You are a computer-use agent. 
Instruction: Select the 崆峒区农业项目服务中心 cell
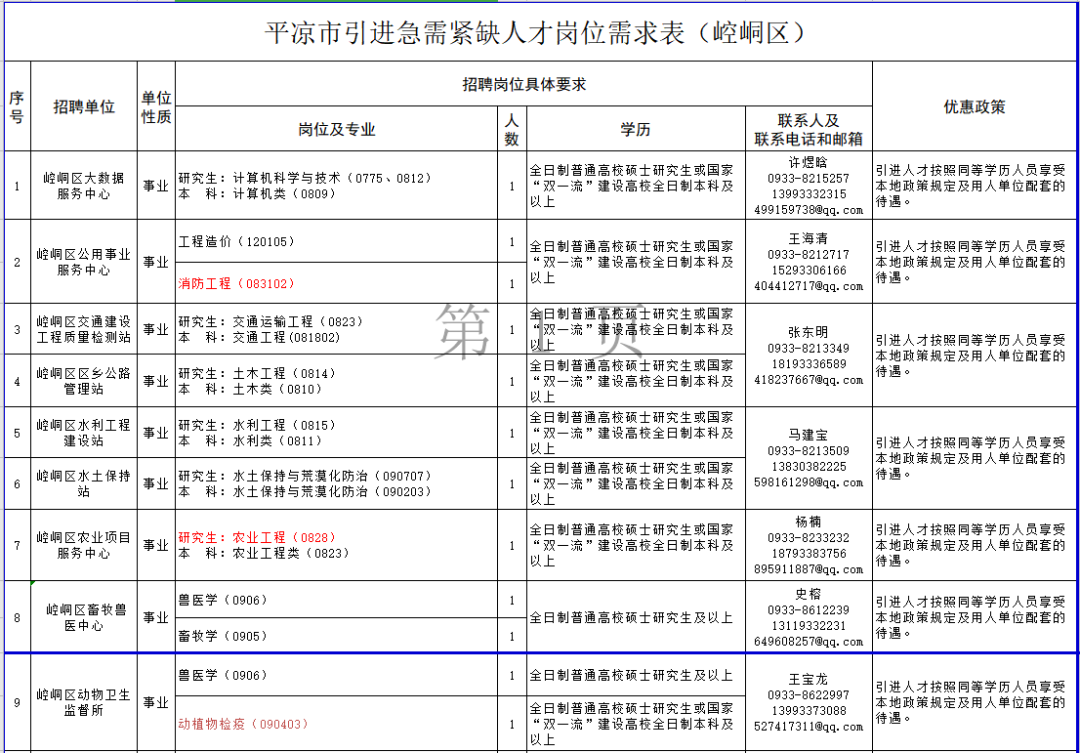84,545
